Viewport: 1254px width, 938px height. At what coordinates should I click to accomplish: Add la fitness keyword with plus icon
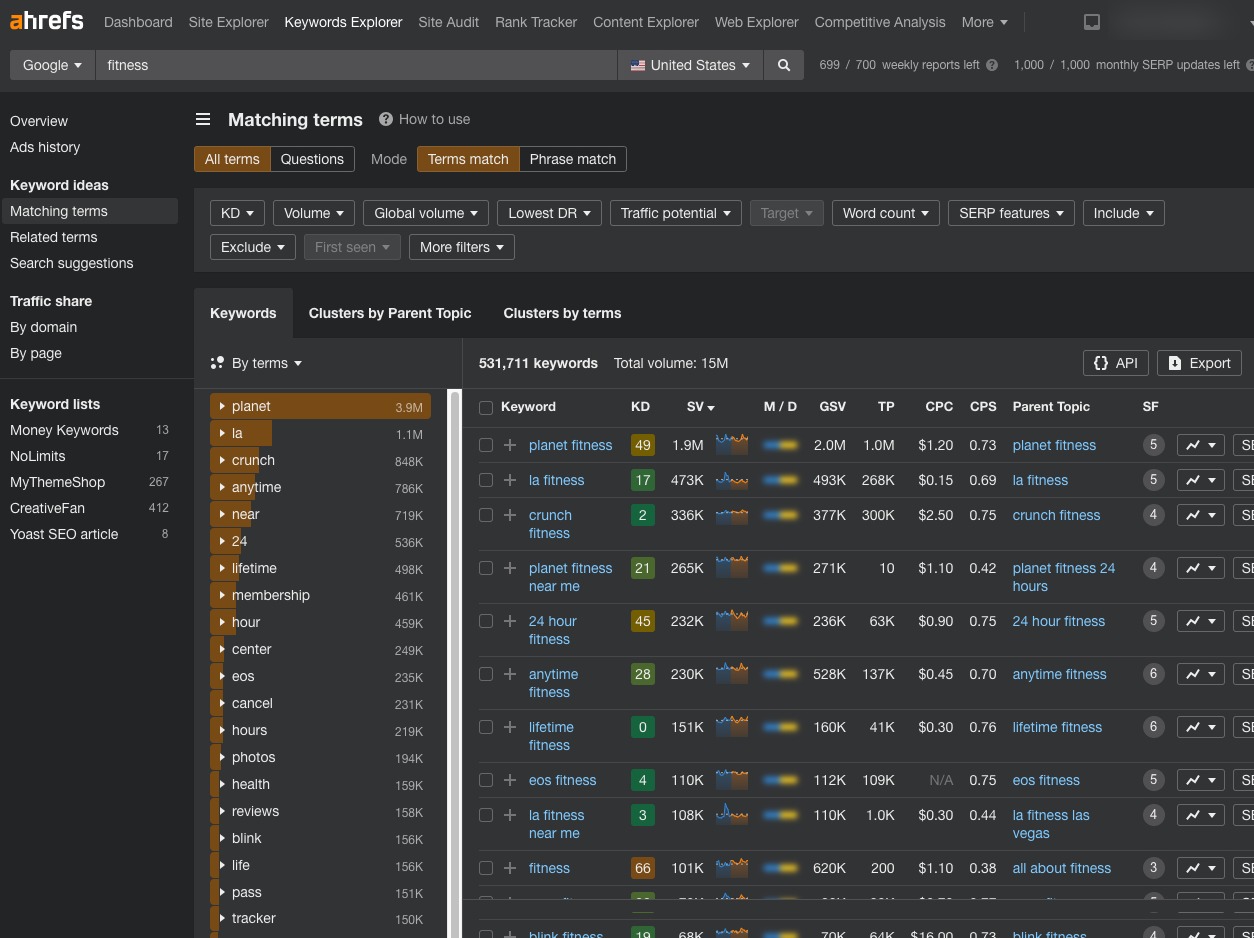[x=510, y=480]
